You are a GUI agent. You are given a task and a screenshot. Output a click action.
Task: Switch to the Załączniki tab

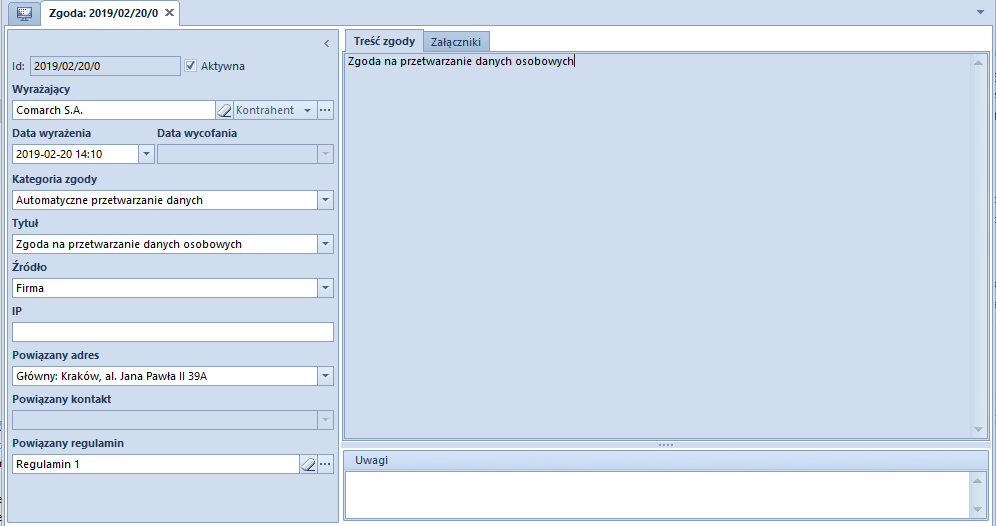coord(456,42)
